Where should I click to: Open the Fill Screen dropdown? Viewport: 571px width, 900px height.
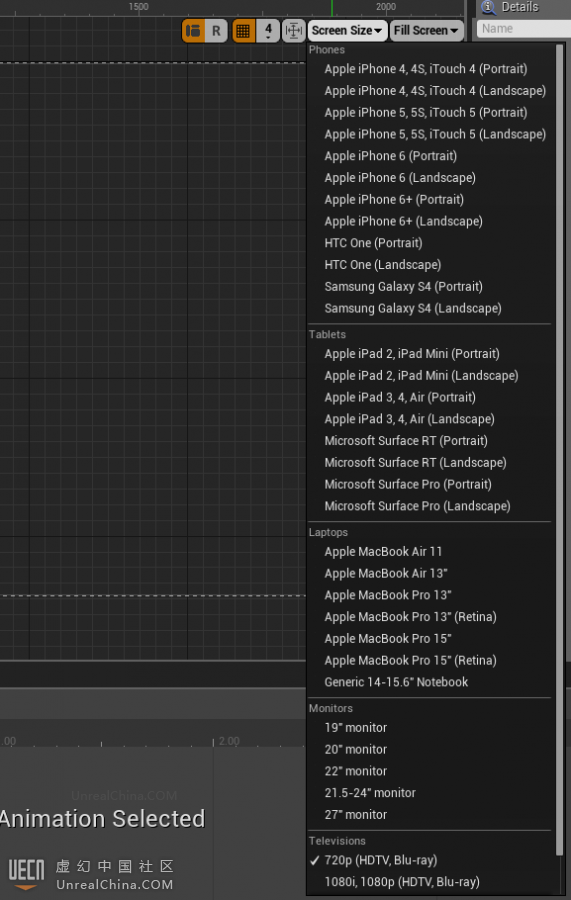[x=426, y=30]
